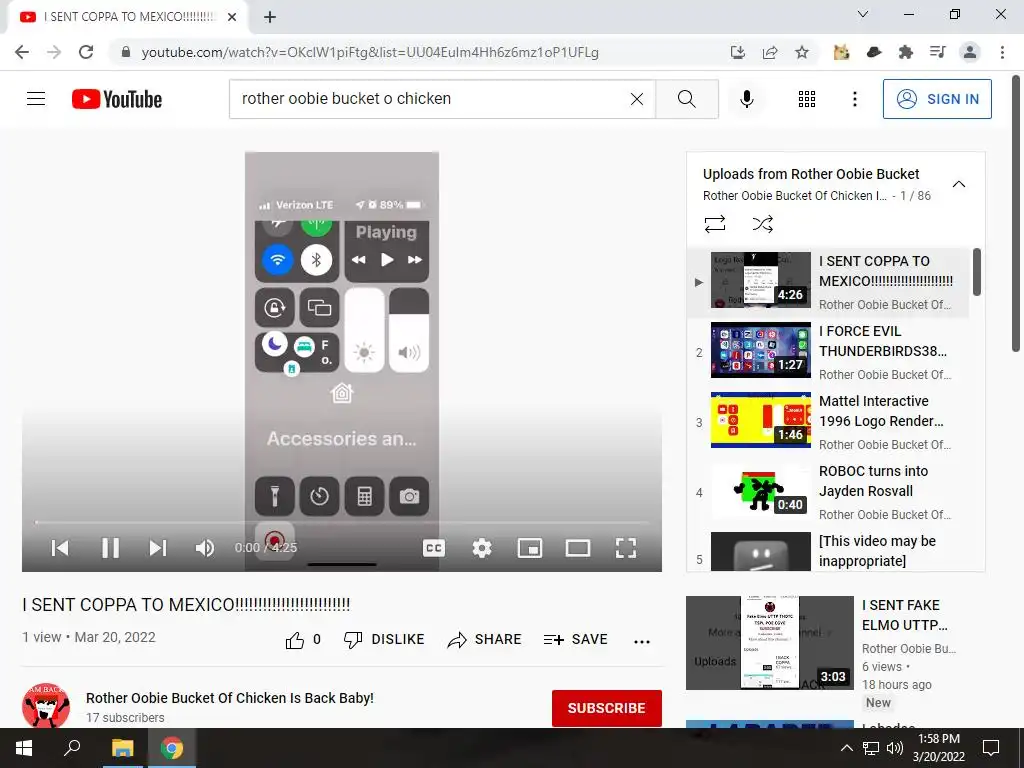Open a new browser tab
The image size is (1024, 768).
(x=270, y=17)
